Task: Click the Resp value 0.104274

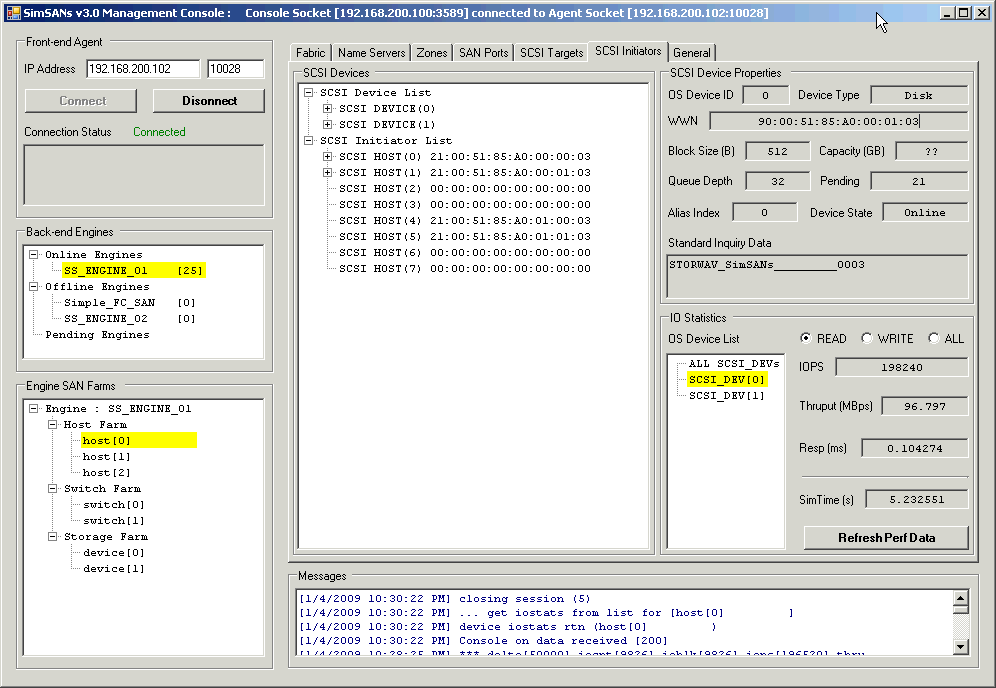Action: [915, 448]
